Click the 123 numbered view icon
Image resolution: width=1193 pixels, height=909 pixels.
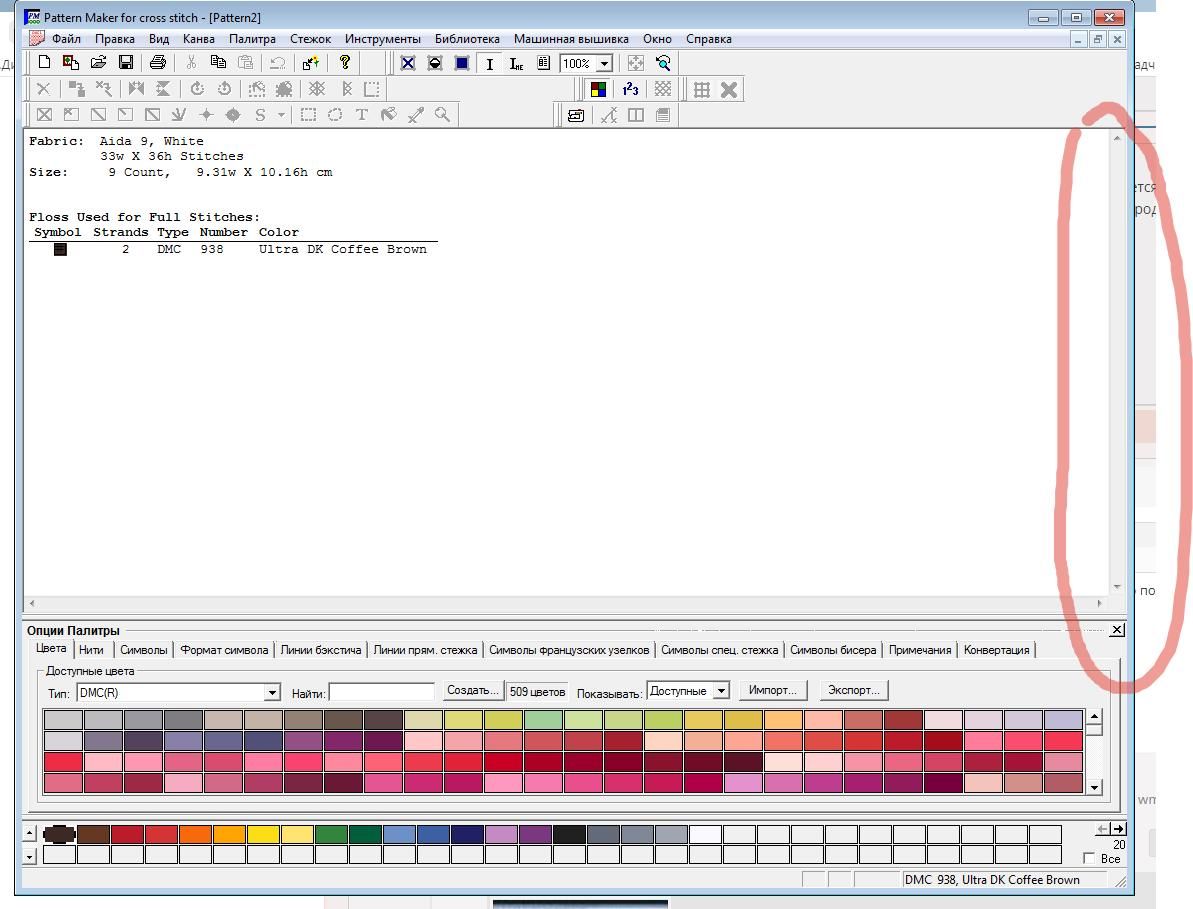click(630, 89)
